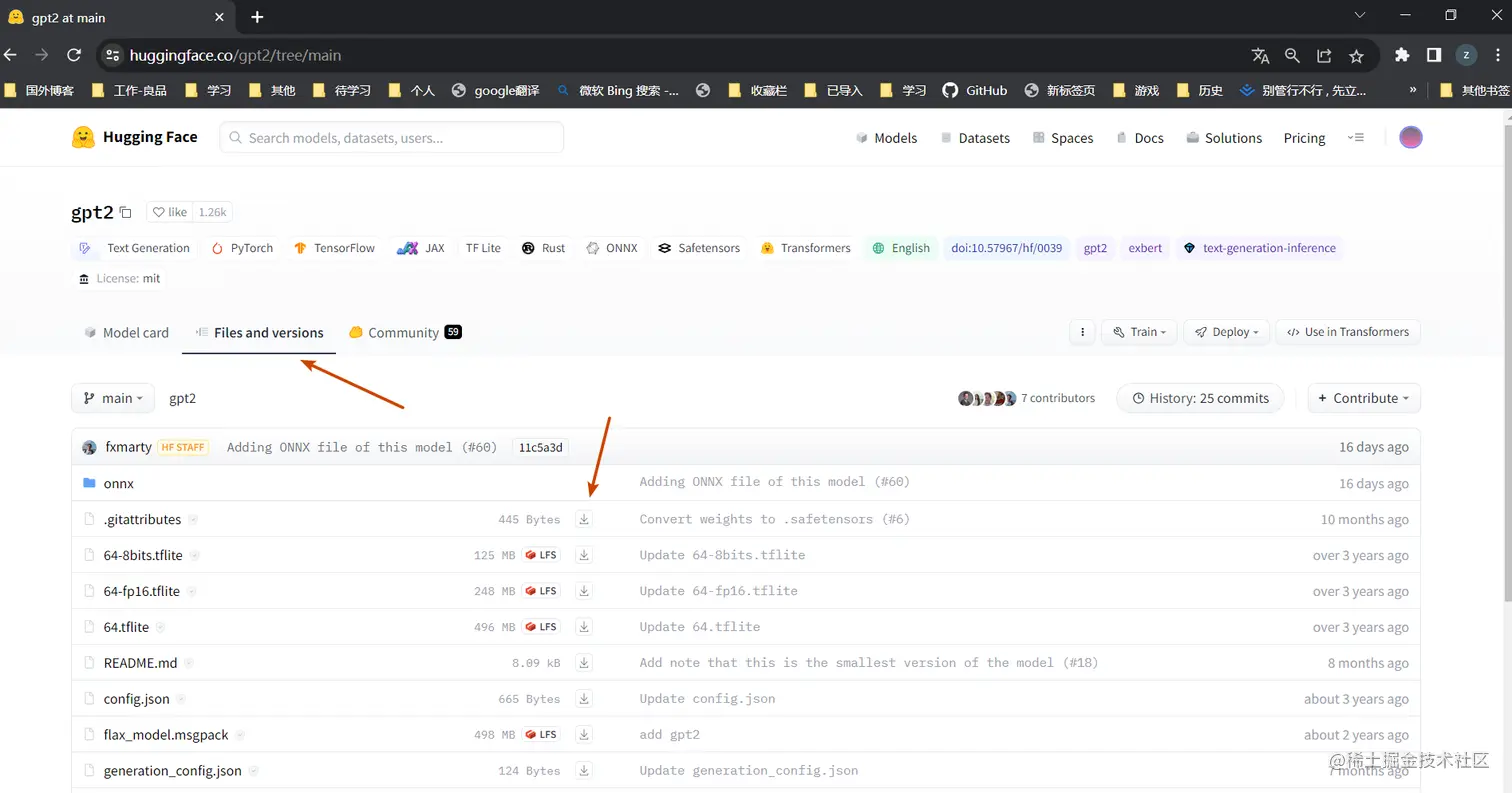The width and height of the screenshot is (1512, 793).
Task: Open the google翻译 bookmark
Action: coord(496,90)
